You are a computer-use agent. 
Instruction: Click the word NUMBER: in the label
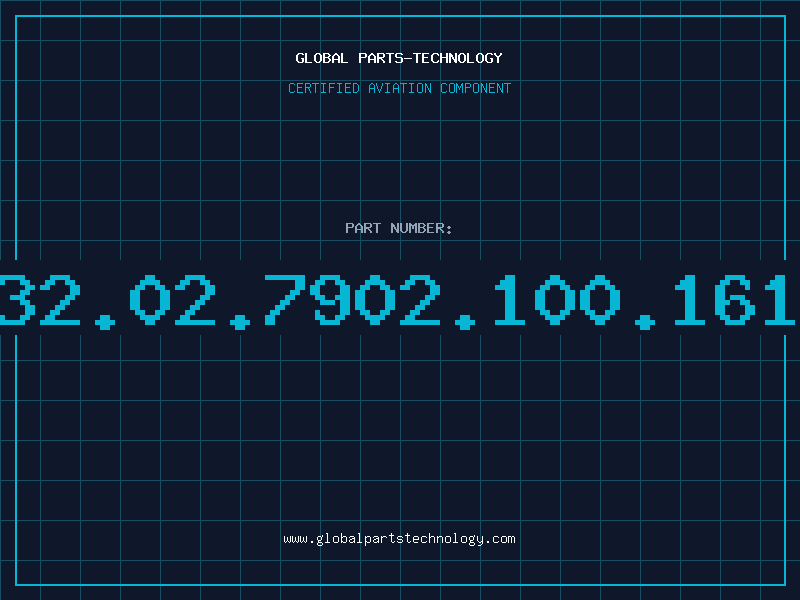pyautogui.click(x=421, y=228)
